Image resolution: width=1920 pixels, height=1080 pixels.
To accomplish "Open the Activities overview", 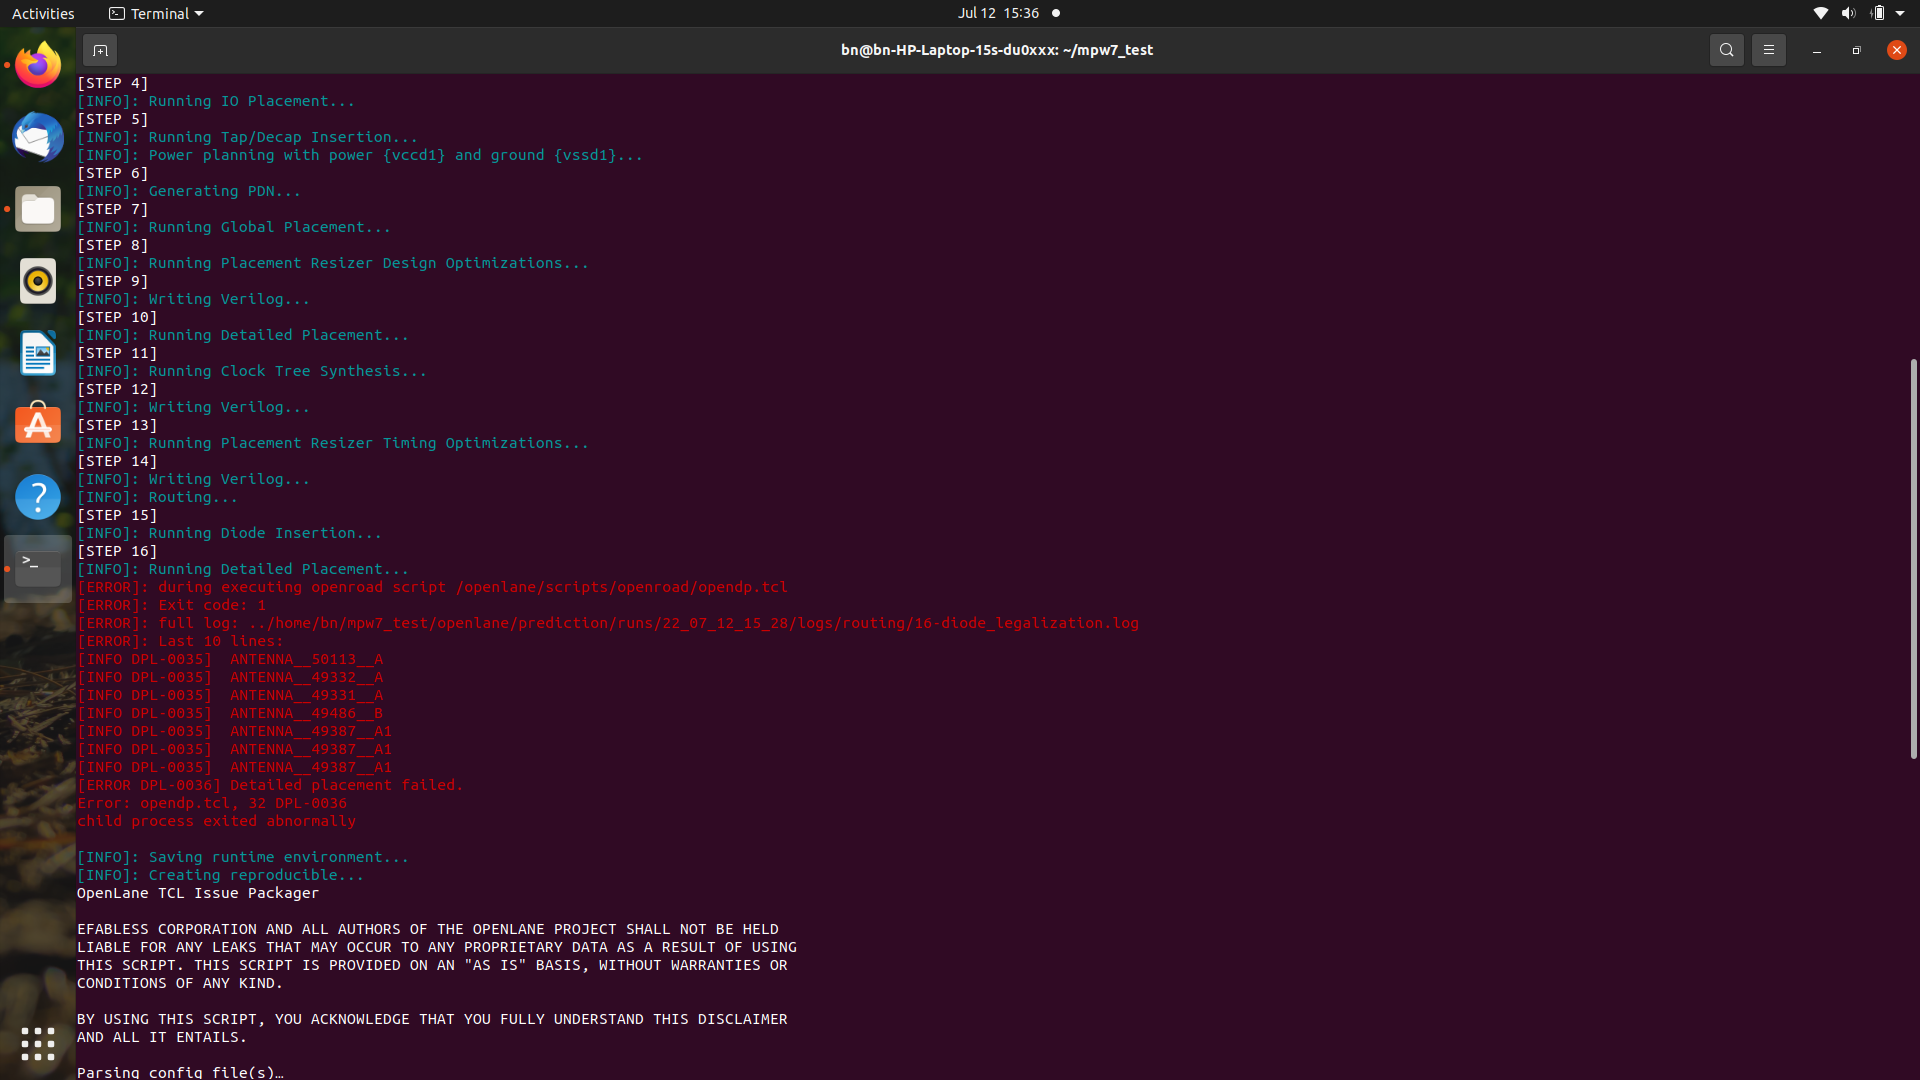I will (43, 13).
